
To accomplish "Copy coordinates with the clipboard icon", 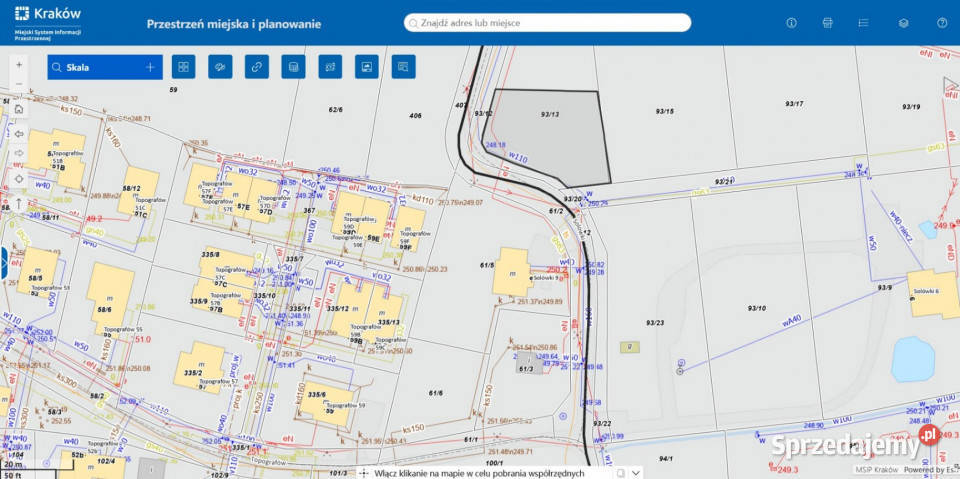I will 620,473.
